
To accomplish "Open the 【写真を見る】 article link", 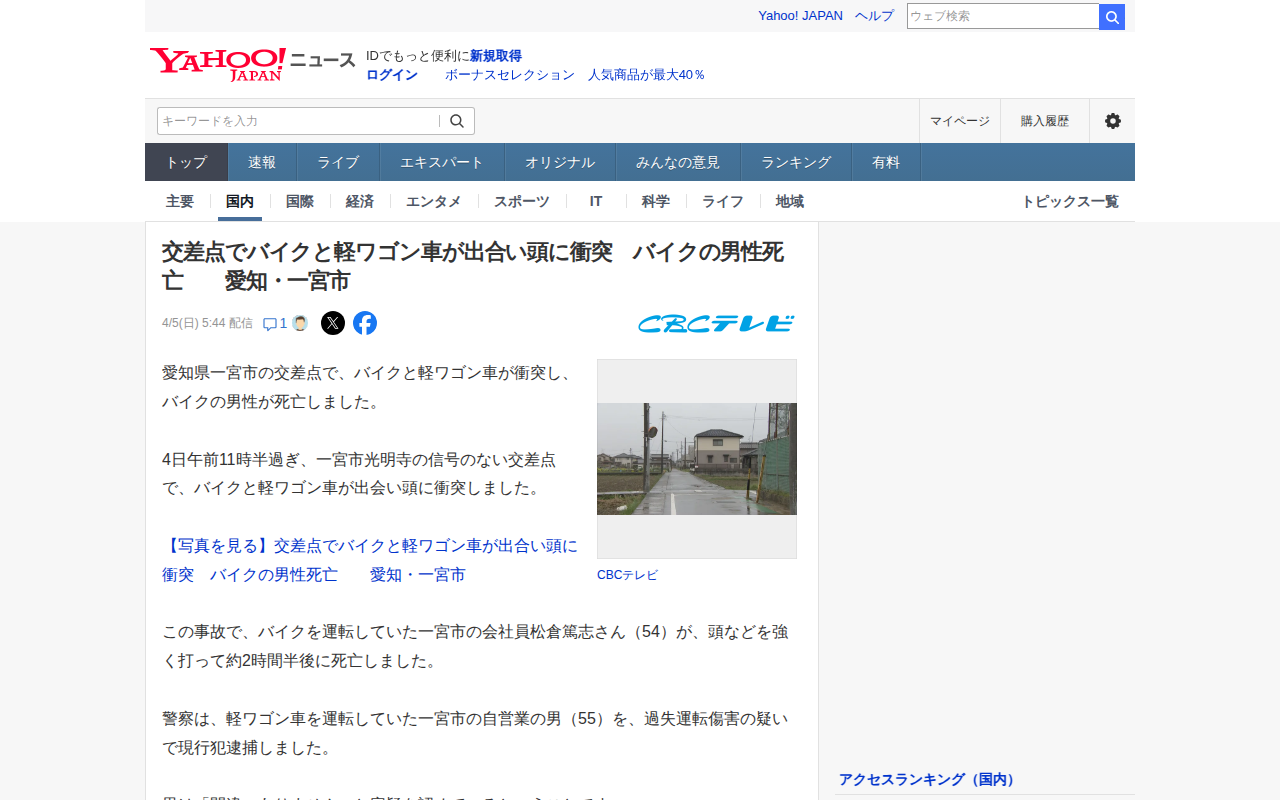I will (x=370, y=560).
